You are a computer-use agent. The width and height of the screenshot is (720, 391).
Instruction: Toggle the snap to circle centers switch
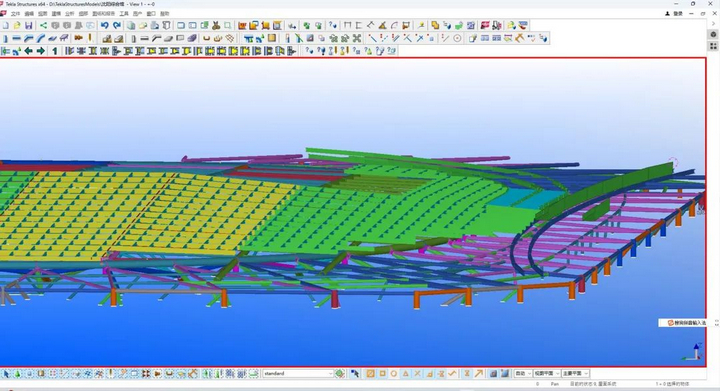(394, 374)
